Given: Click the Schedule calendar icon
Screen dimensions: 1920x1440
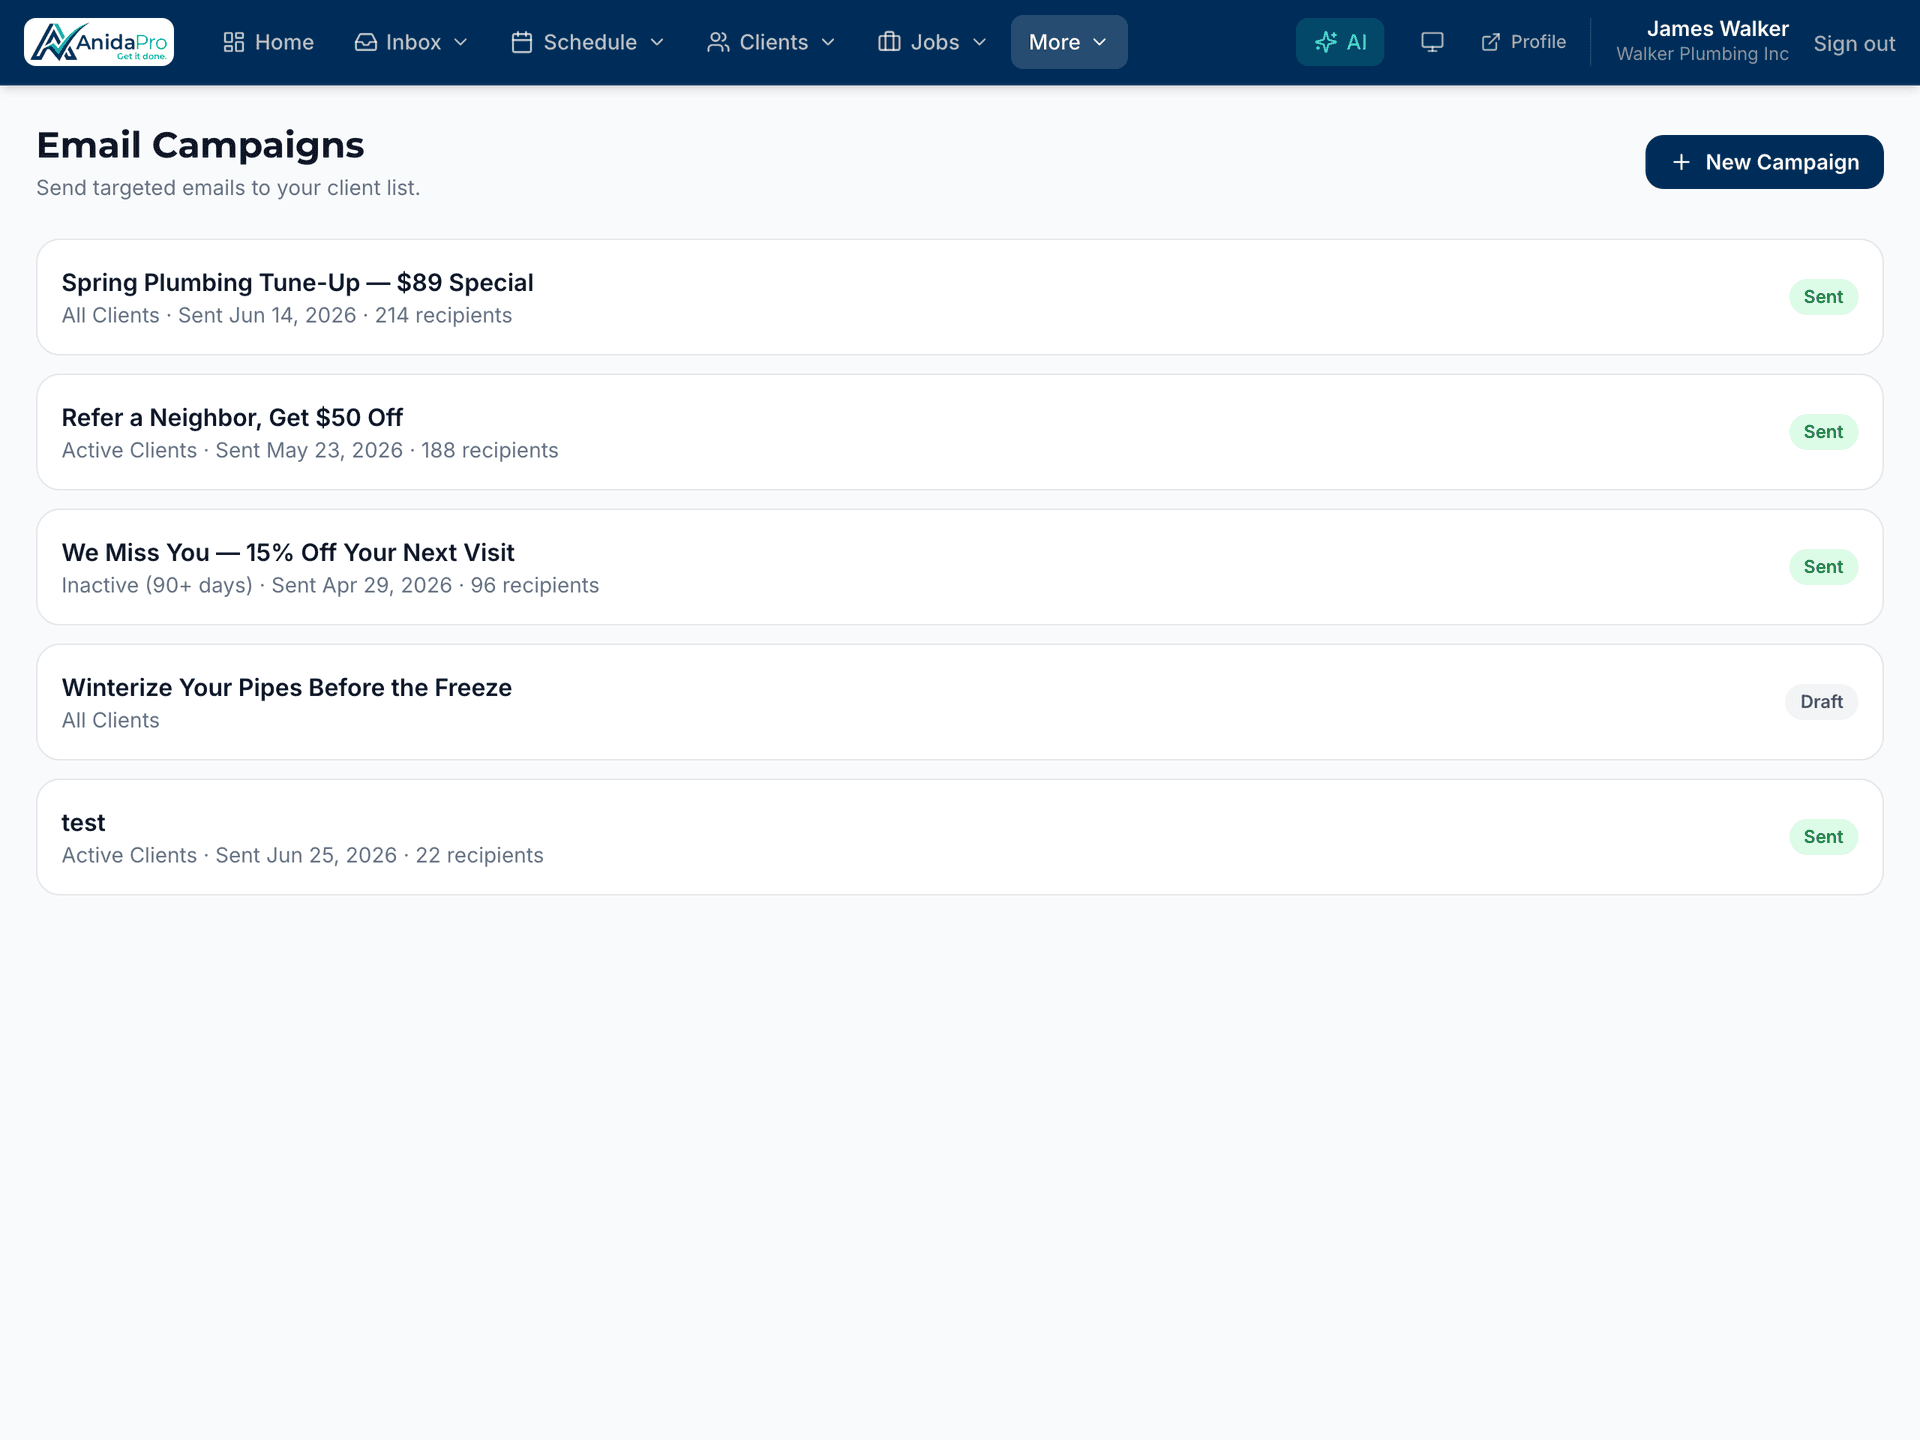Looking at the screenshot, I should click(522, 42).
